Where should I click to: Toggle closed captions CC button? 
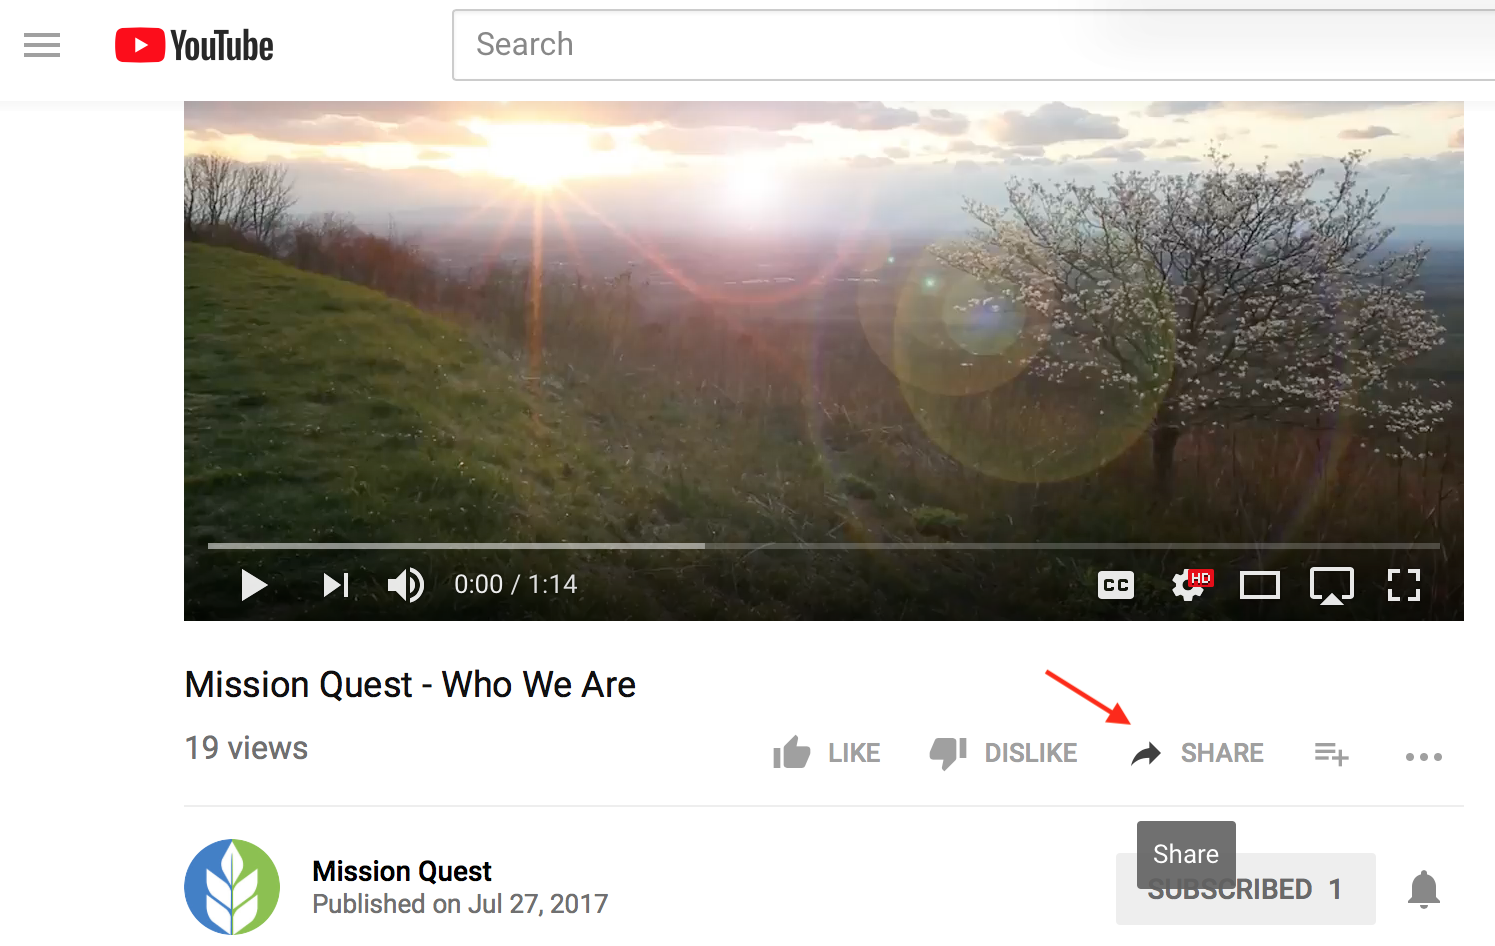(x=1116, y=585)
